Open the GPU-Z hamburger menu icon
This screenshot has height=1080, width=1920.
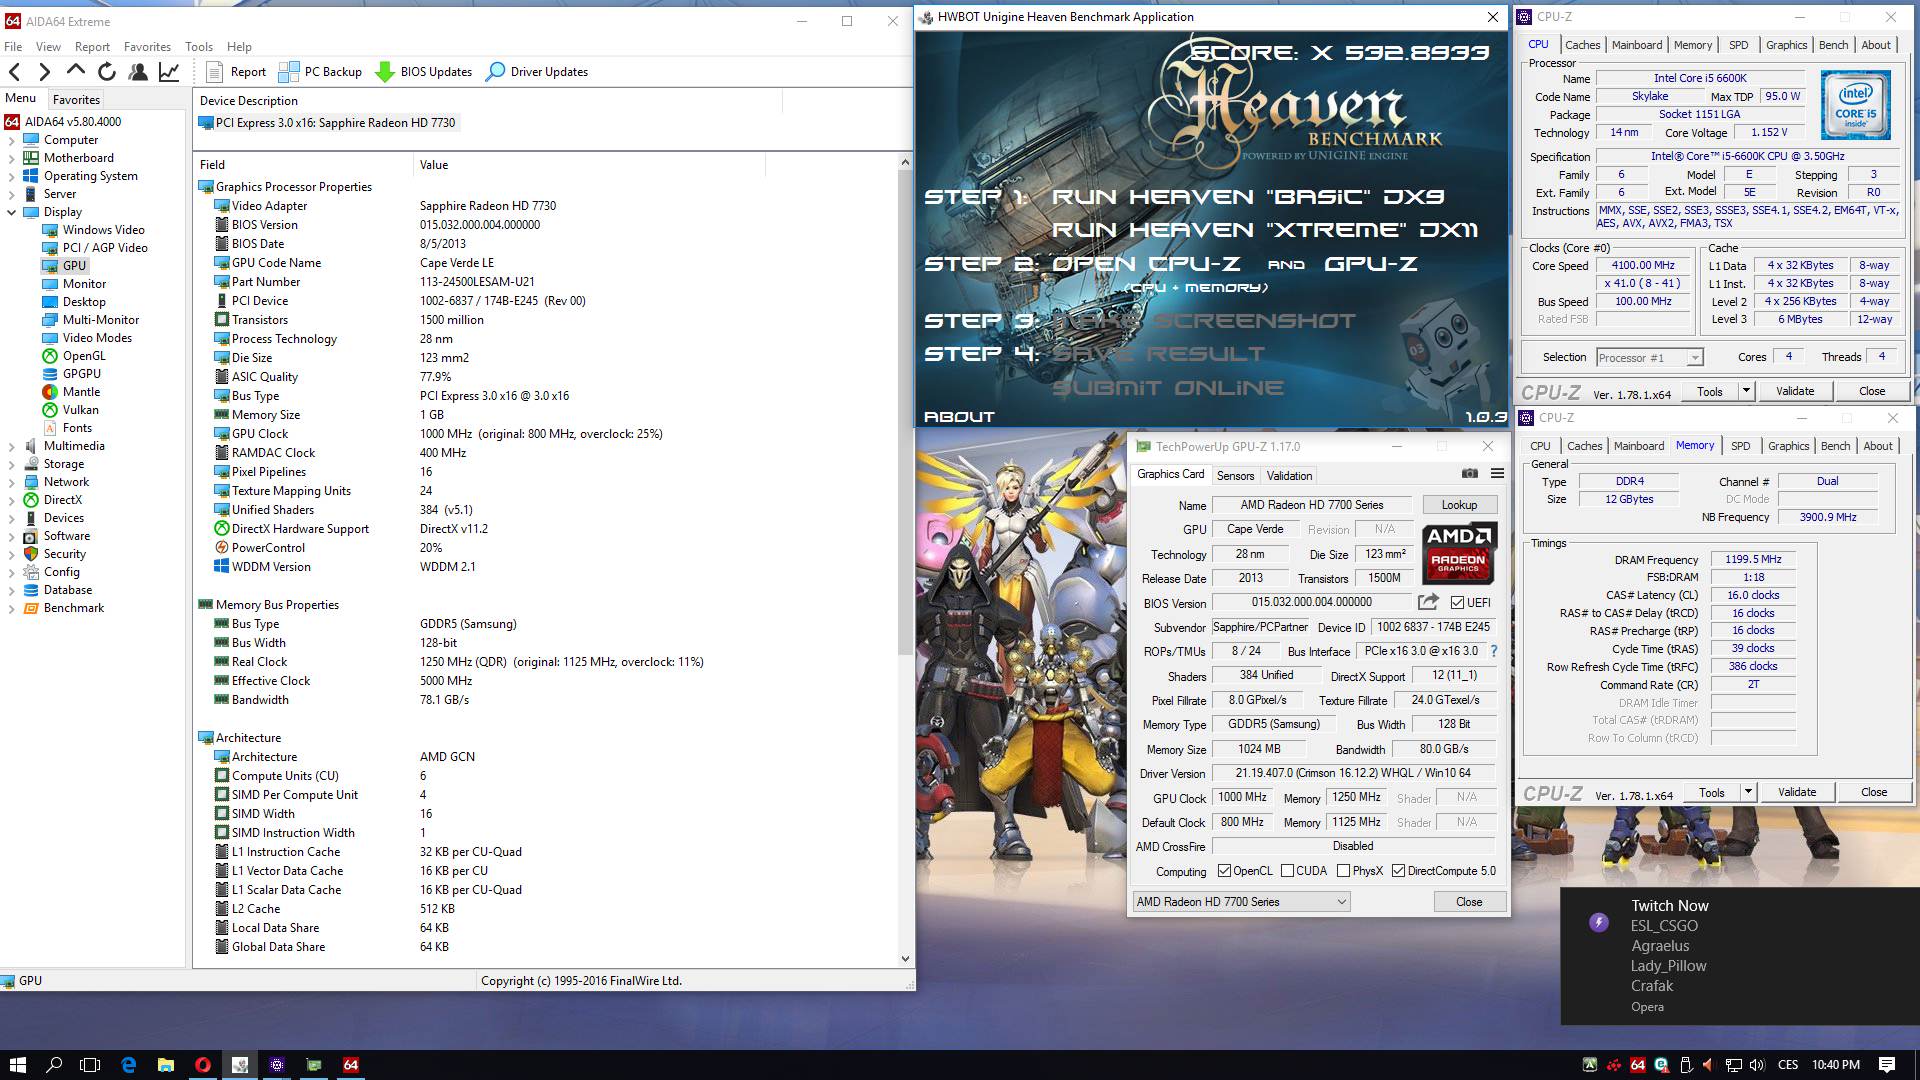(1497, 474)
